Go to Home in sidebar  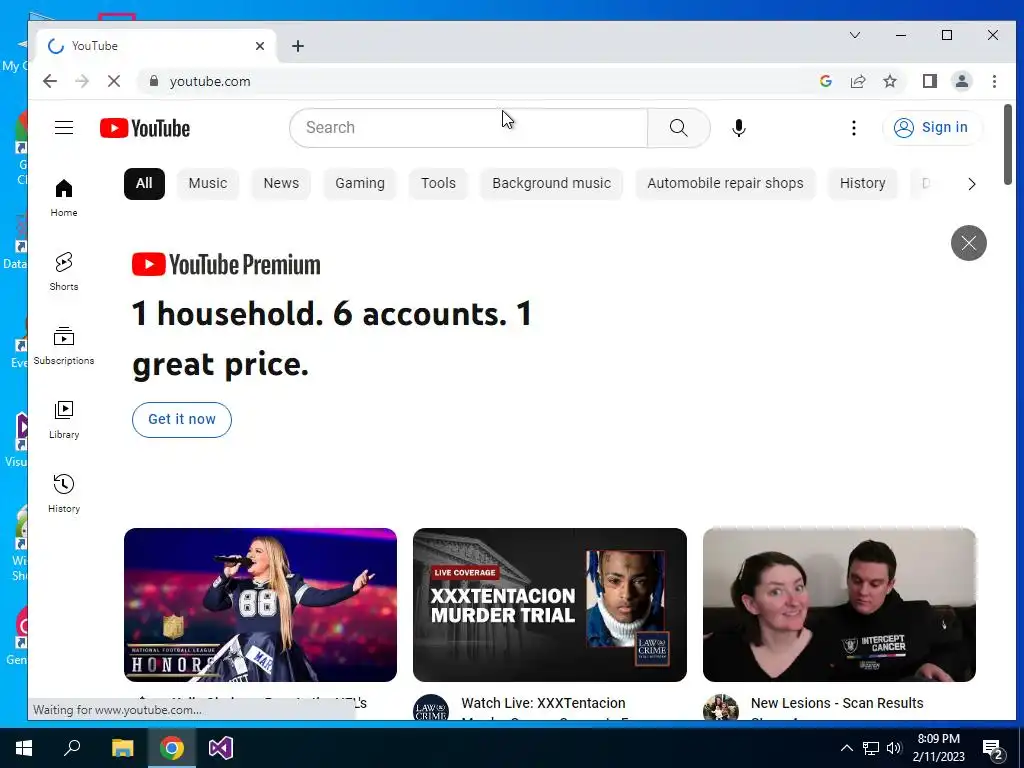63,198
